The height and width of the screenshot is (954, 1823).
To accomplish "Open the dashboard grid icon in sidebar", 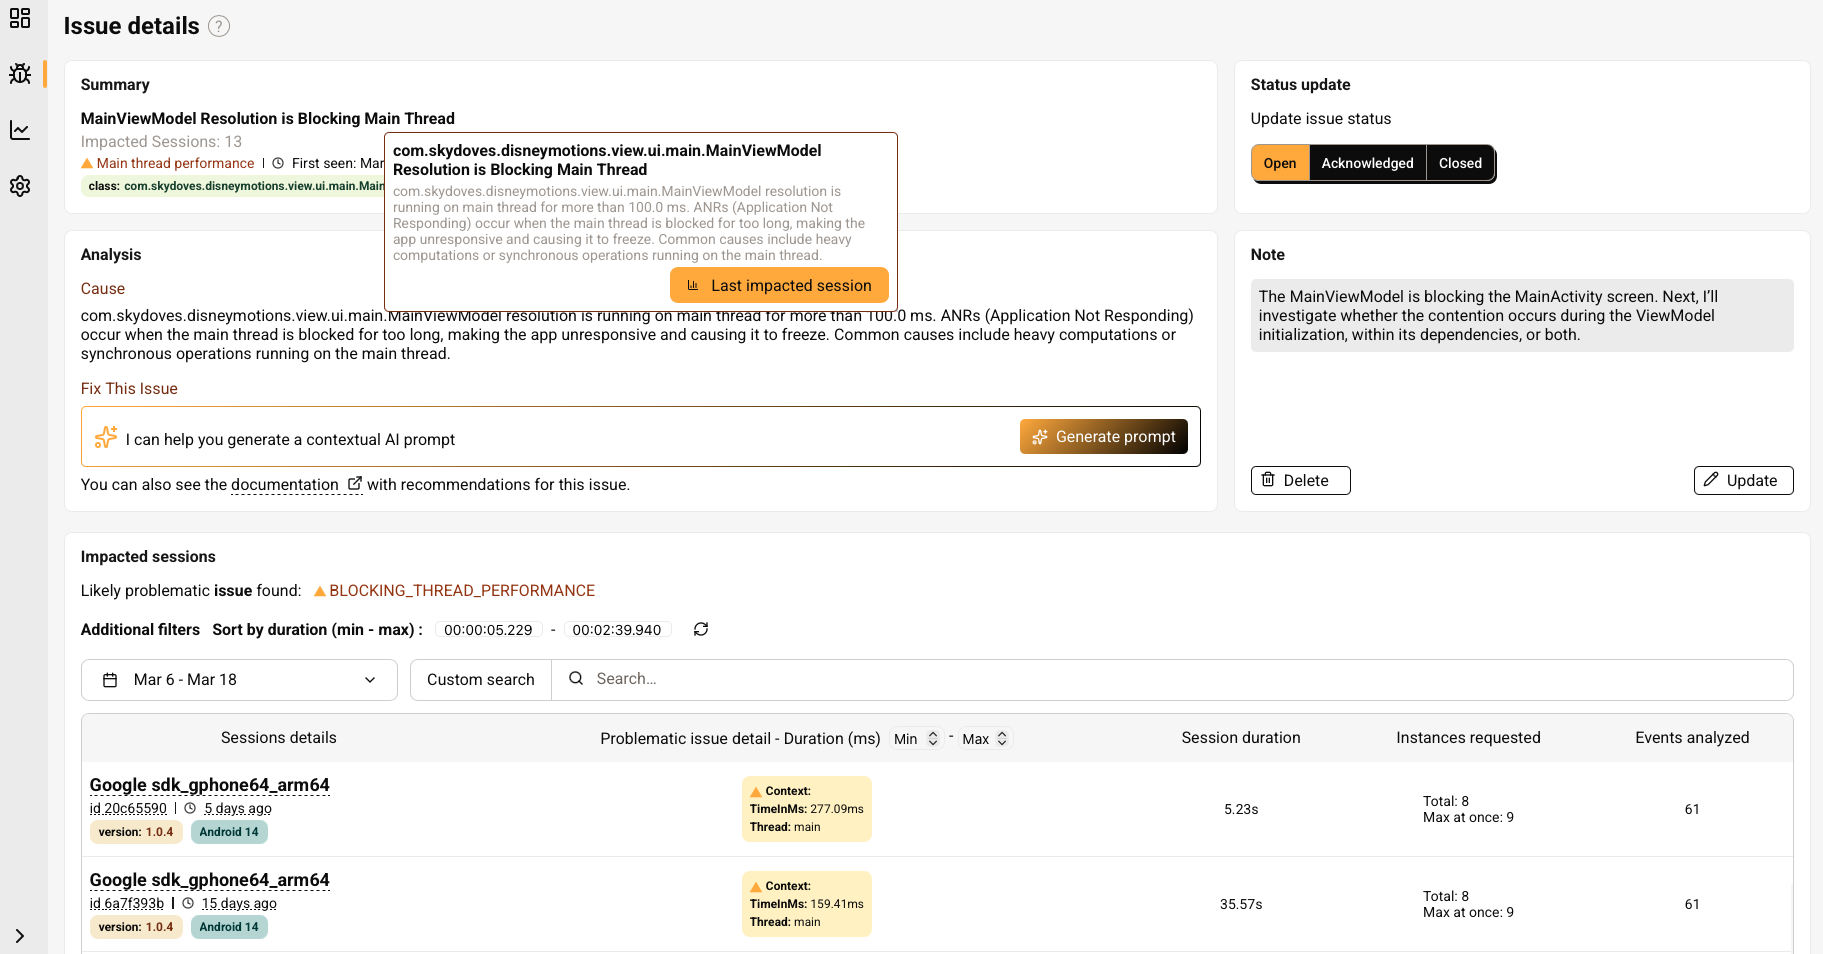I will pos(20,18).
